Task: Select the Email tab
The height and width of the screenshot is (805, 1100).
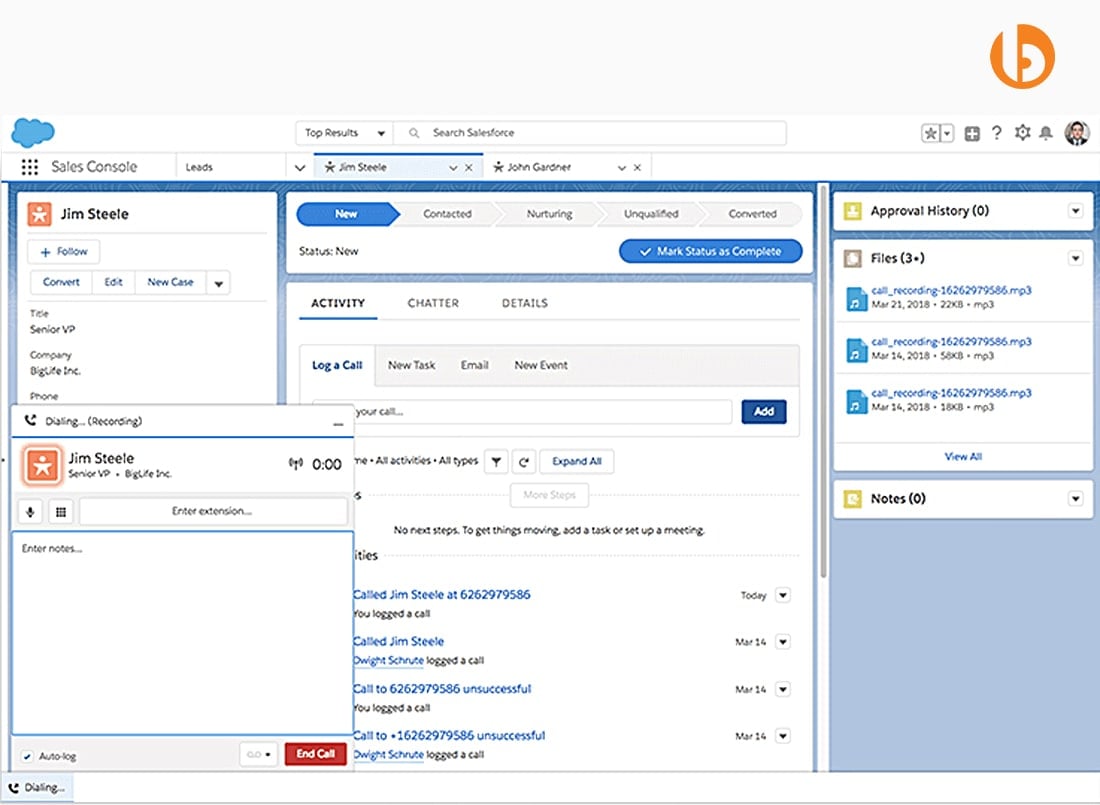Action: 474,365
